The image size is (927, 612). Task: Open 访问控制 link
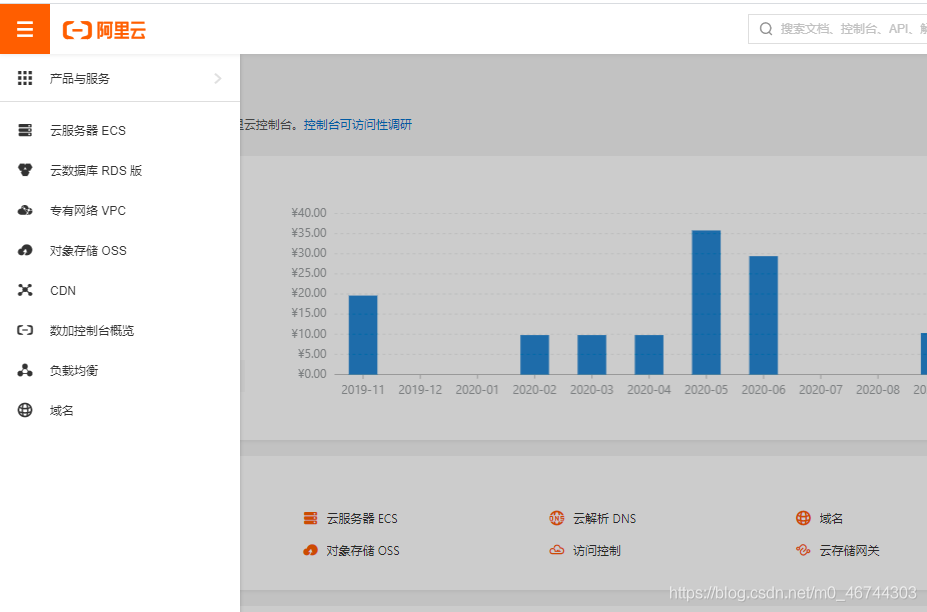[x=597, y=551]
